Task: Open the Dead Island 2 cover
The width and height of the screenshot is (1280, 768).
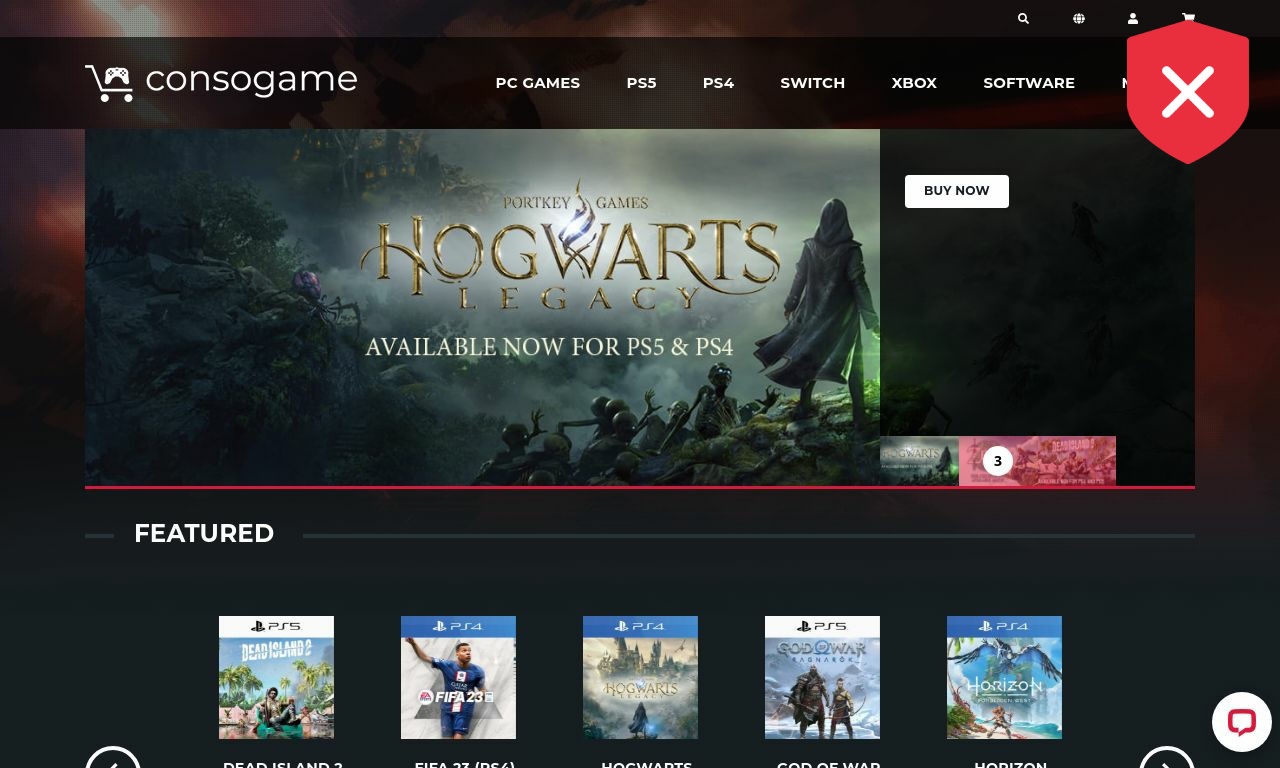Action: click(276, 677)
